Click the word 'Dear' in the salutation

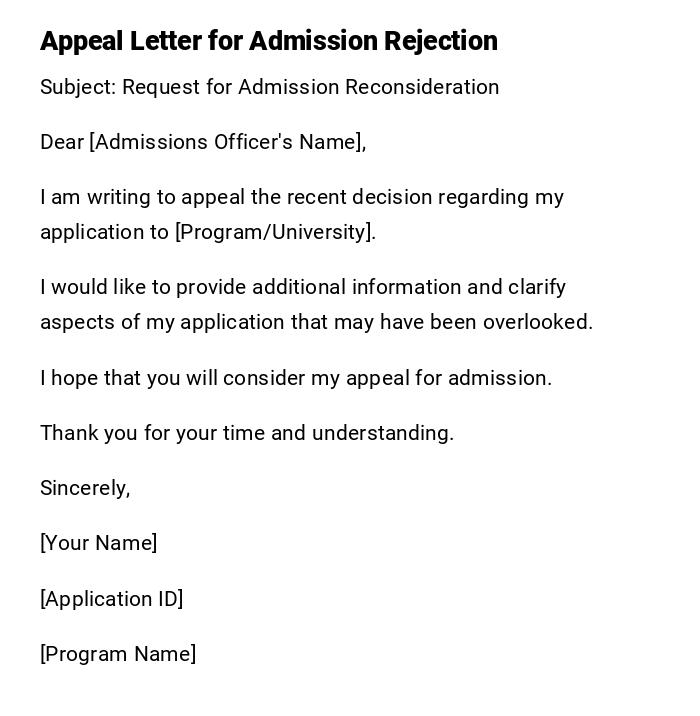click(x=61, y=142)
